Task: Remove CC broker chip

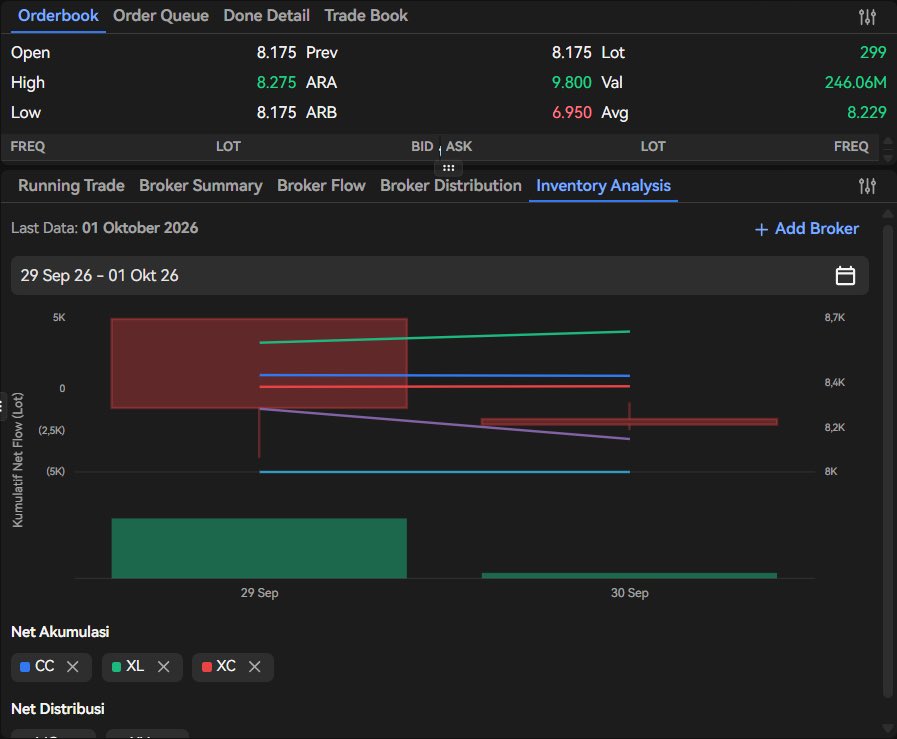Action: click(x=73, y=667)
